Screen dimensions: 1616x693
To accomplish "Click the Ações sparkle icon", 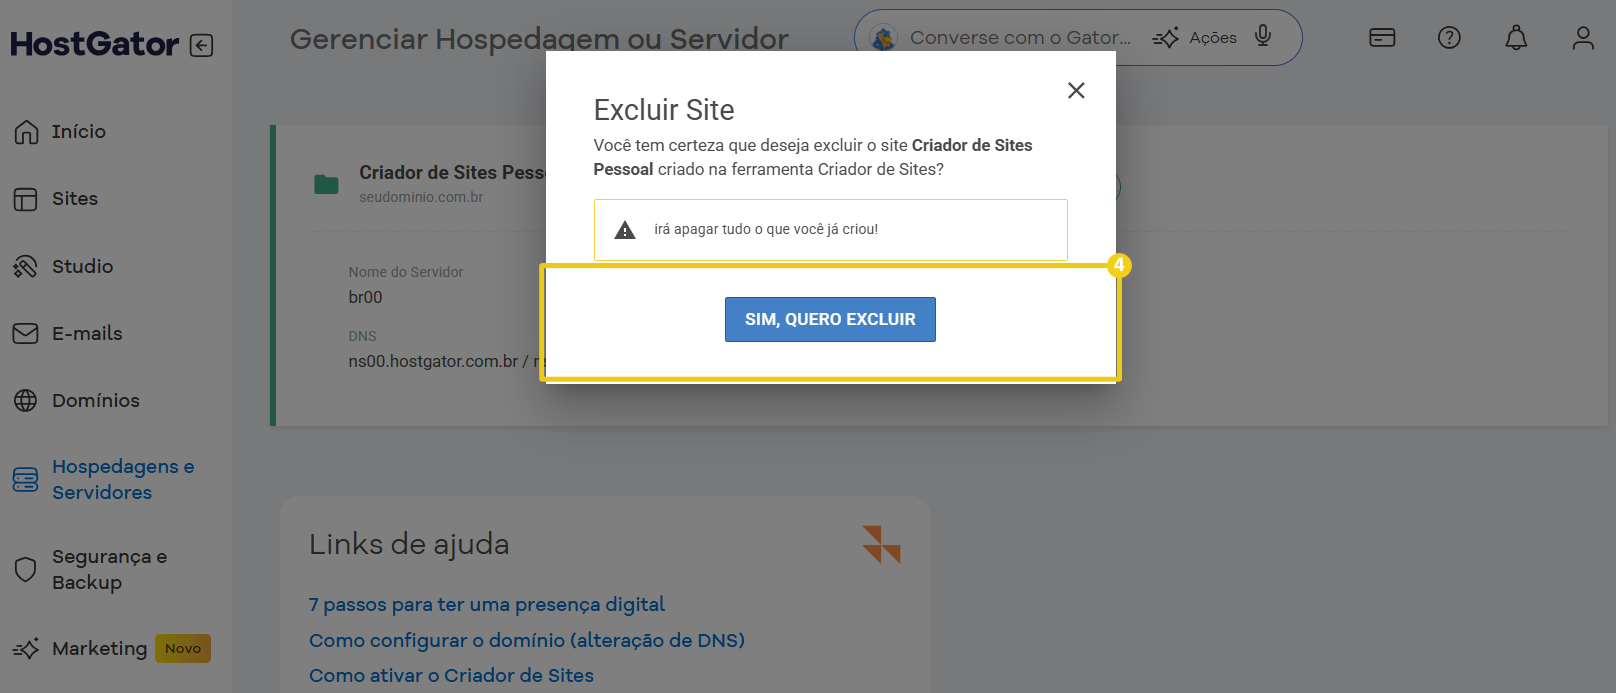I will [x=1165, y=38].
